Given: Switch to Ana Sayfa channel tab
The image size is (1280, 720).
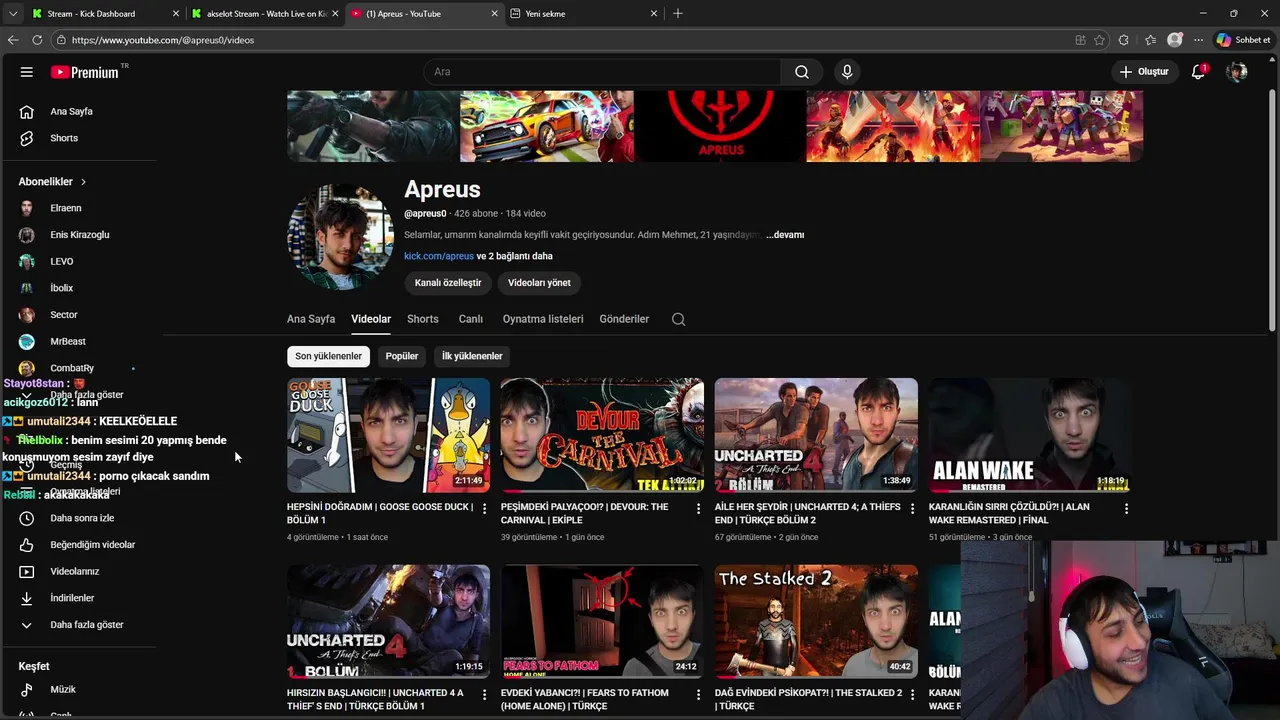Looking at the screenshot, I should [x=311, y=319].
